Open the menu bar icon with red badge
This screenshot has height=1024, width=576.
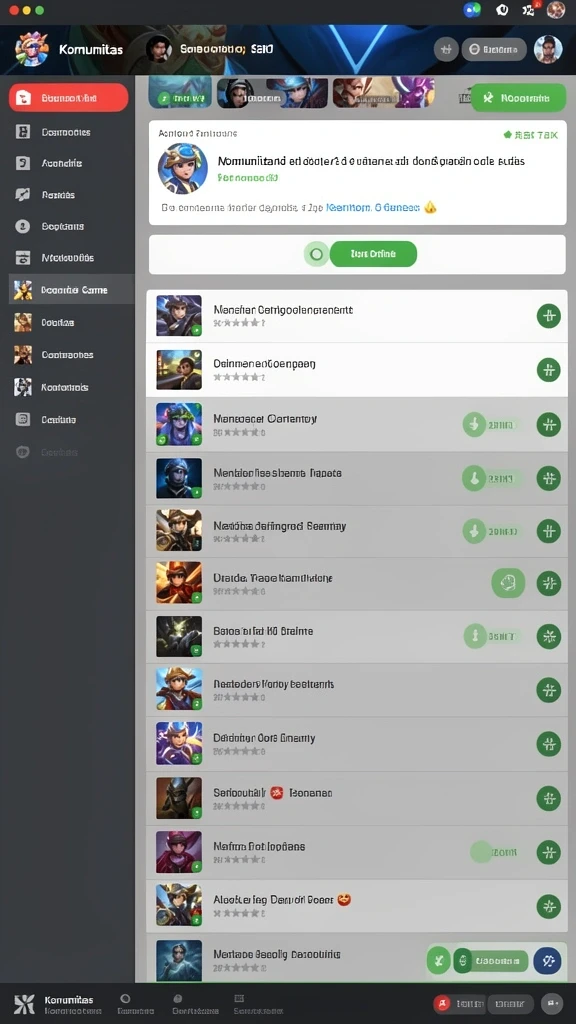click(x=529, y=9)
